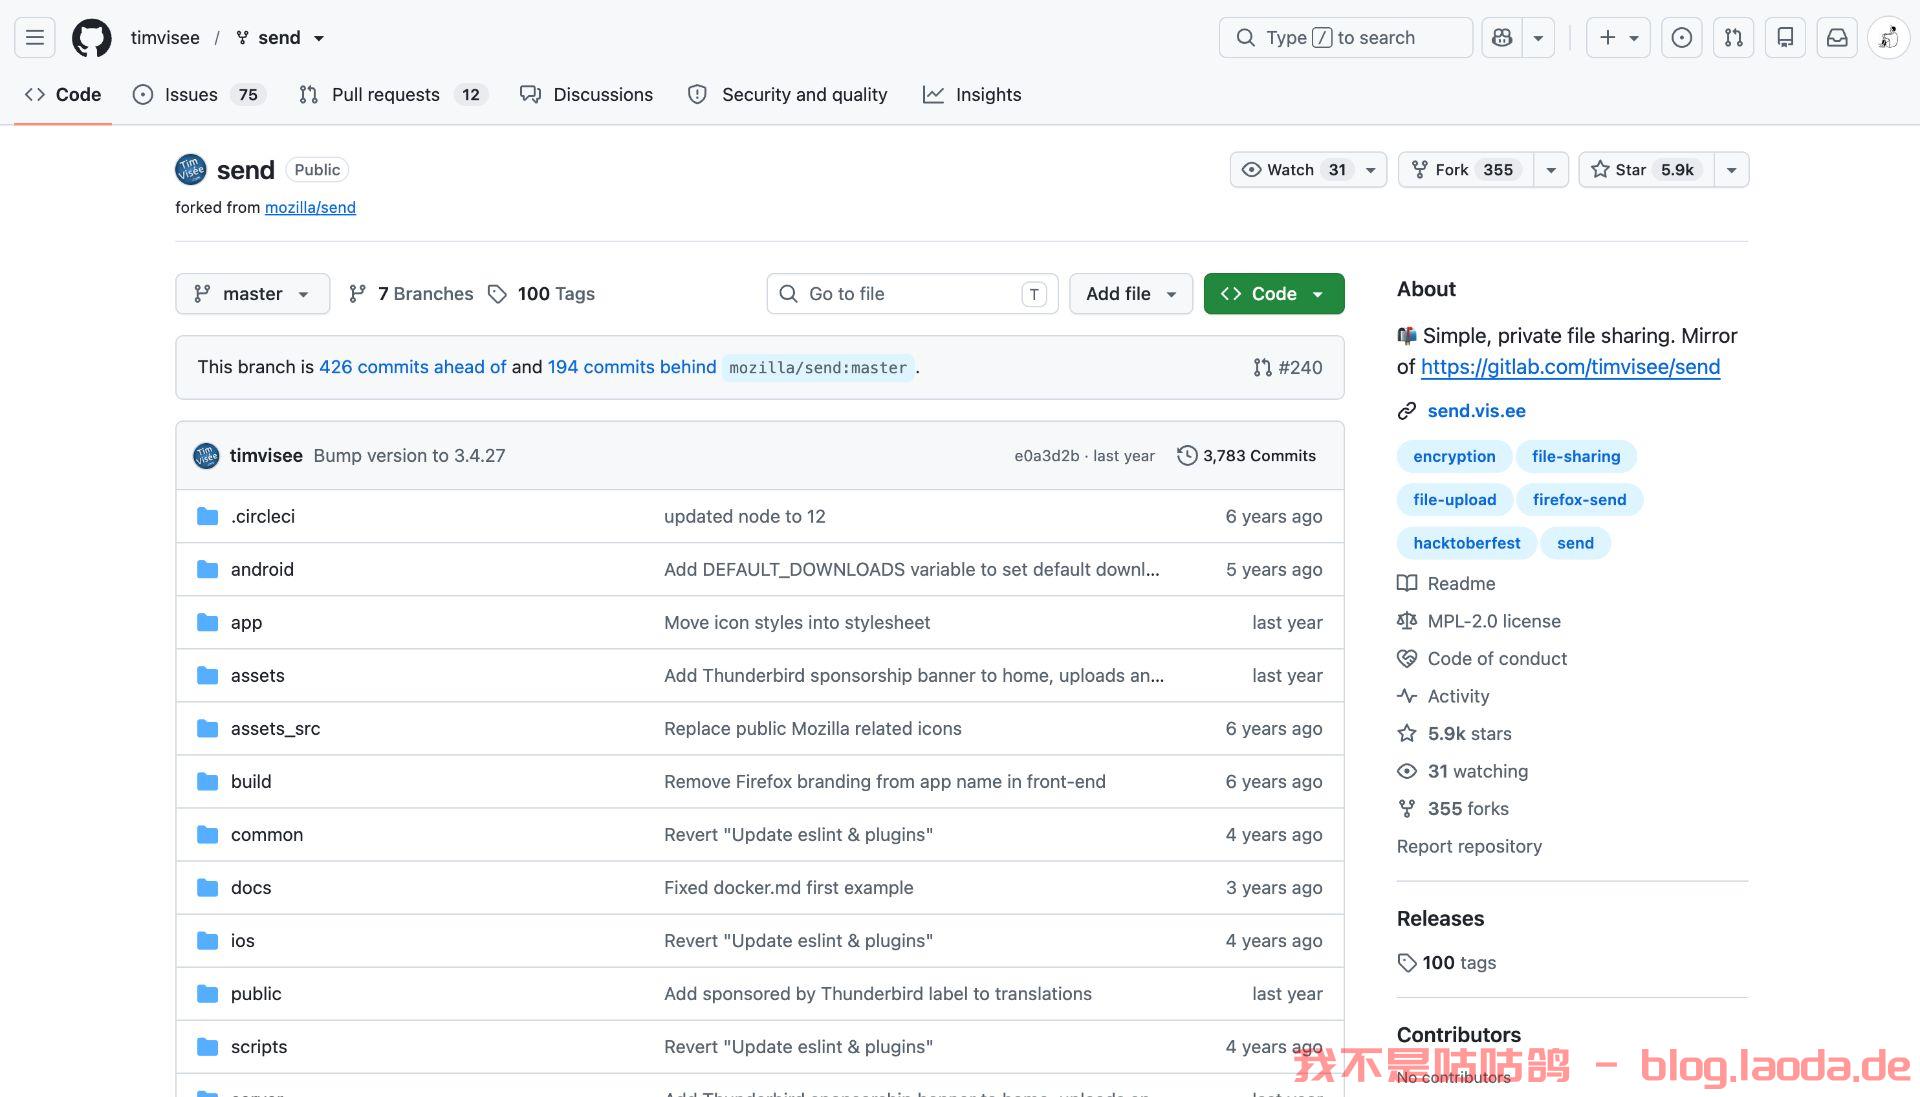Viewport: 1920px width, 1097px height.
Task: Open the issues shortcut icon in the header
Action: pos(1682,38)
